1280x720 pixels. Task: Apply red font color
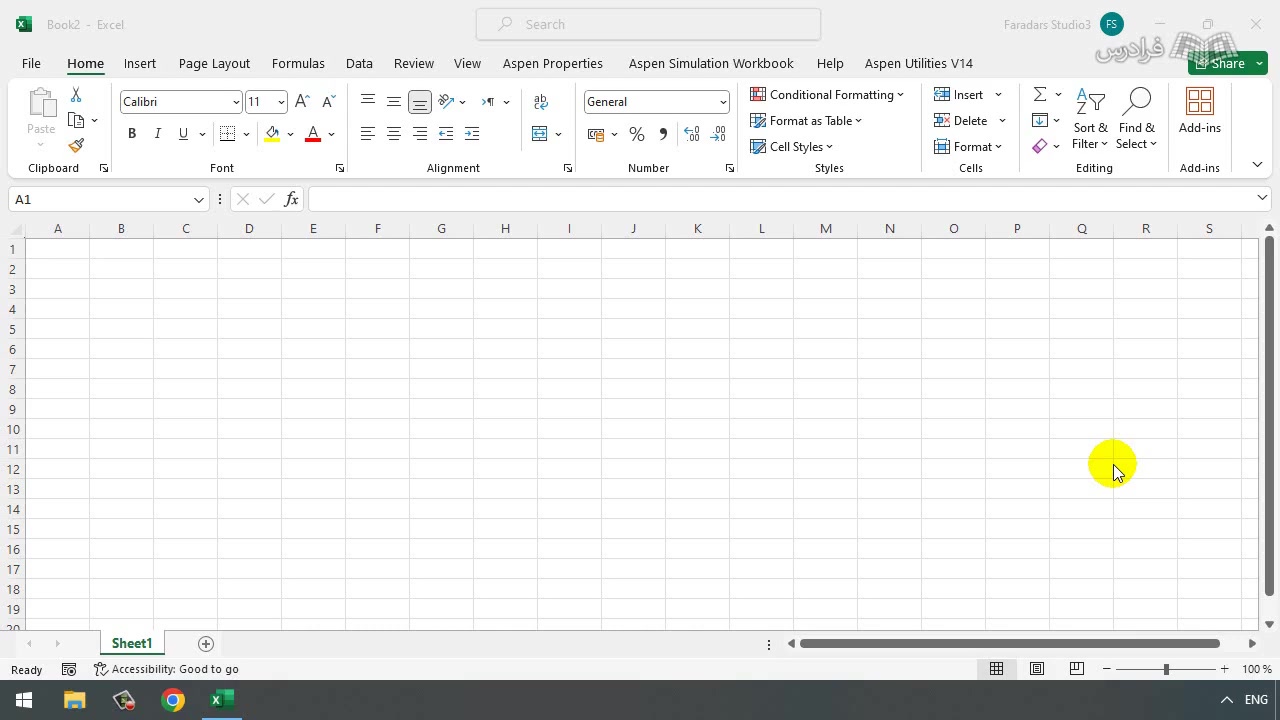(313, 134)
